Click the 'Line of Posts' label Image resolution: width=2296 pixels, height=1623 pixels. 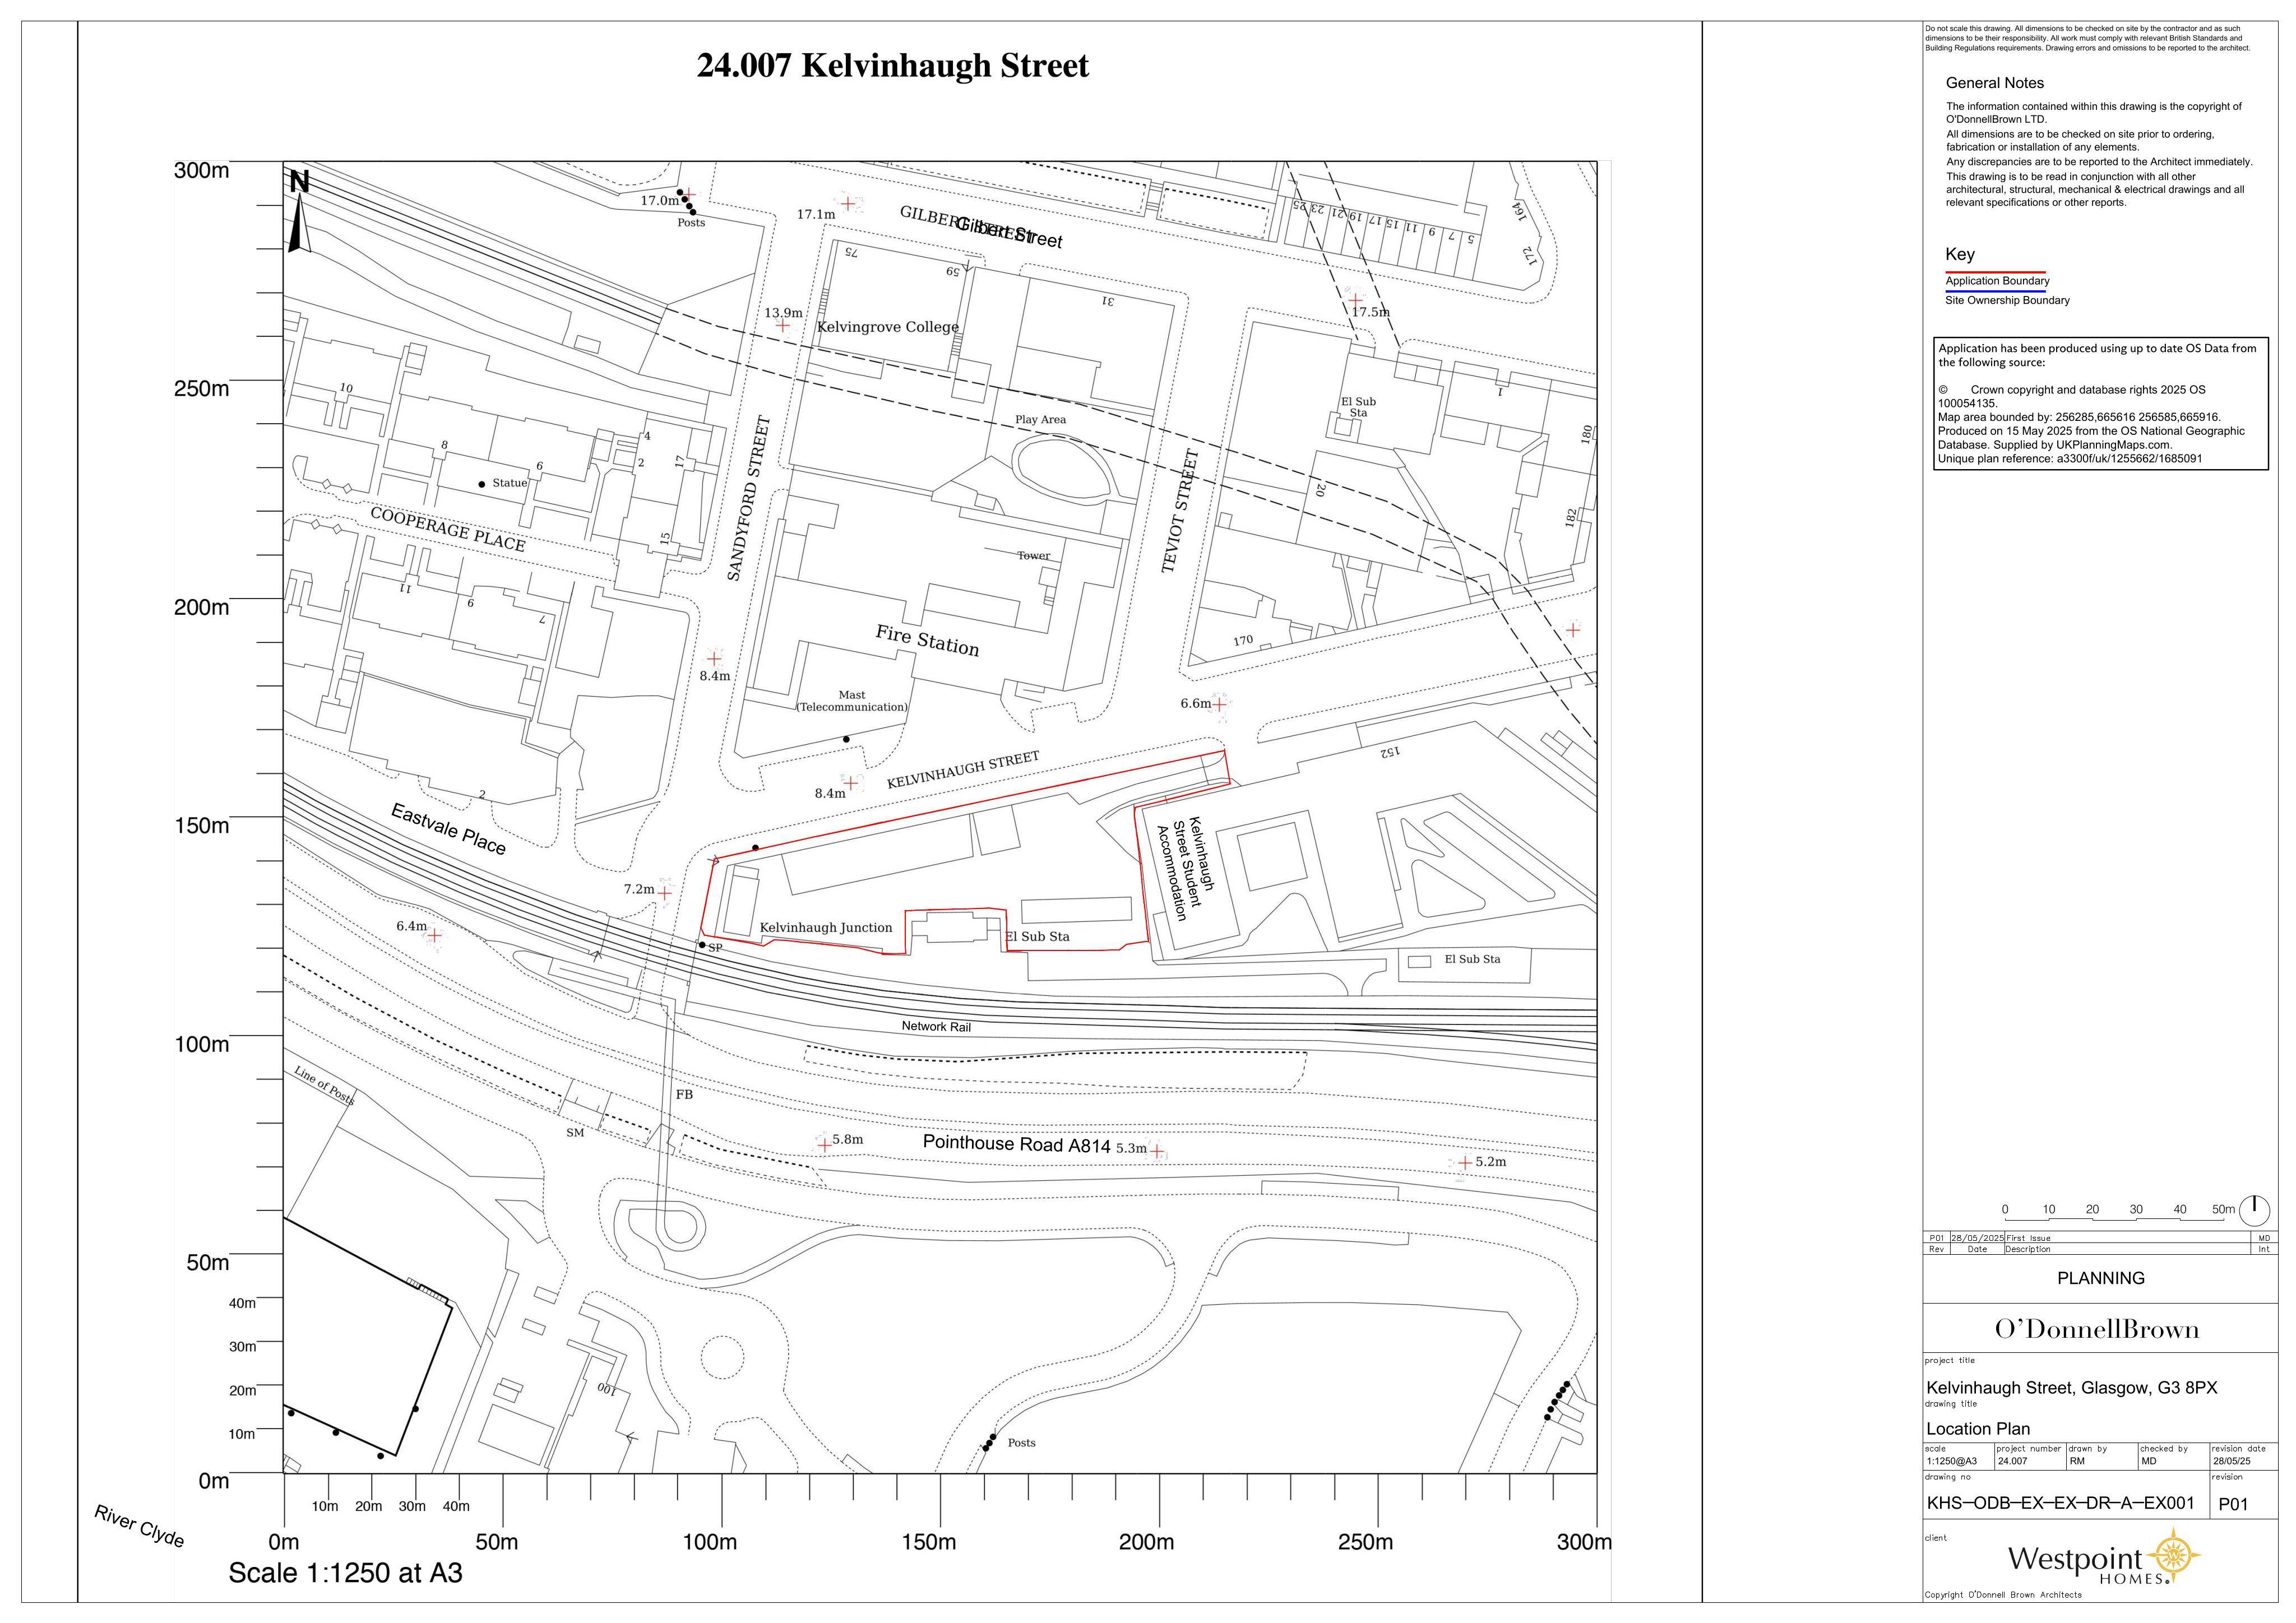coord(324,1085)
